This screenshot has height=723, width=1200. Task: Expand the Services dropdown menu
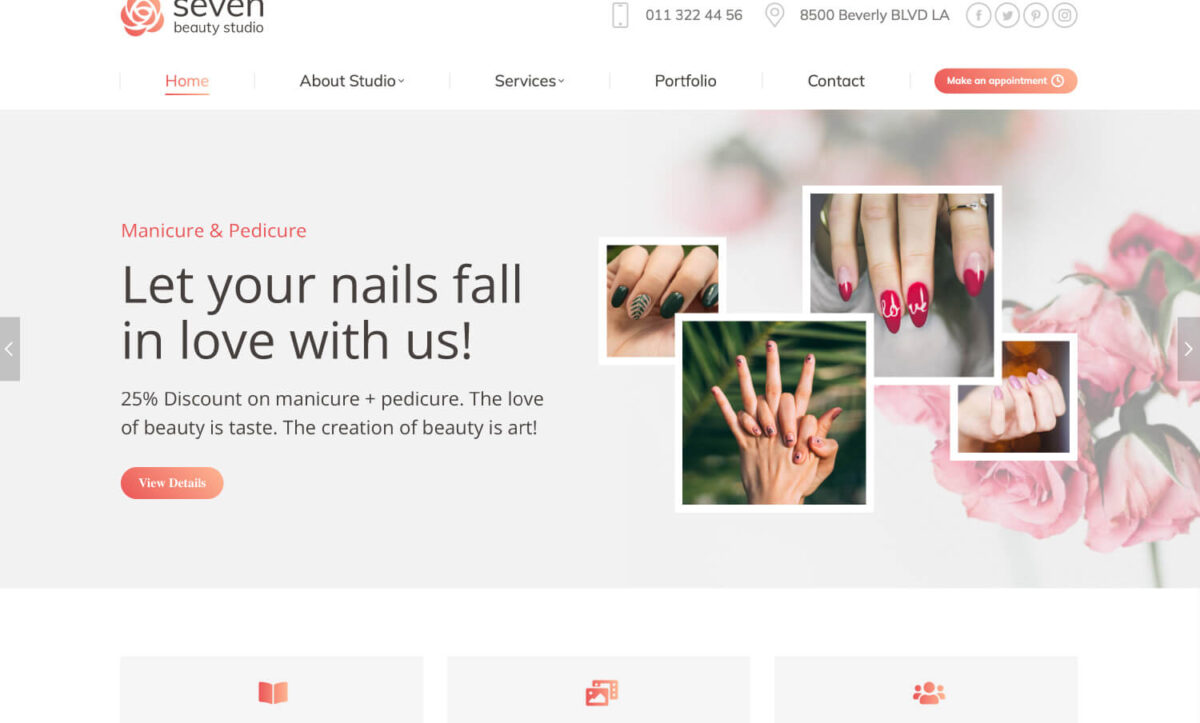coord(530,81)
